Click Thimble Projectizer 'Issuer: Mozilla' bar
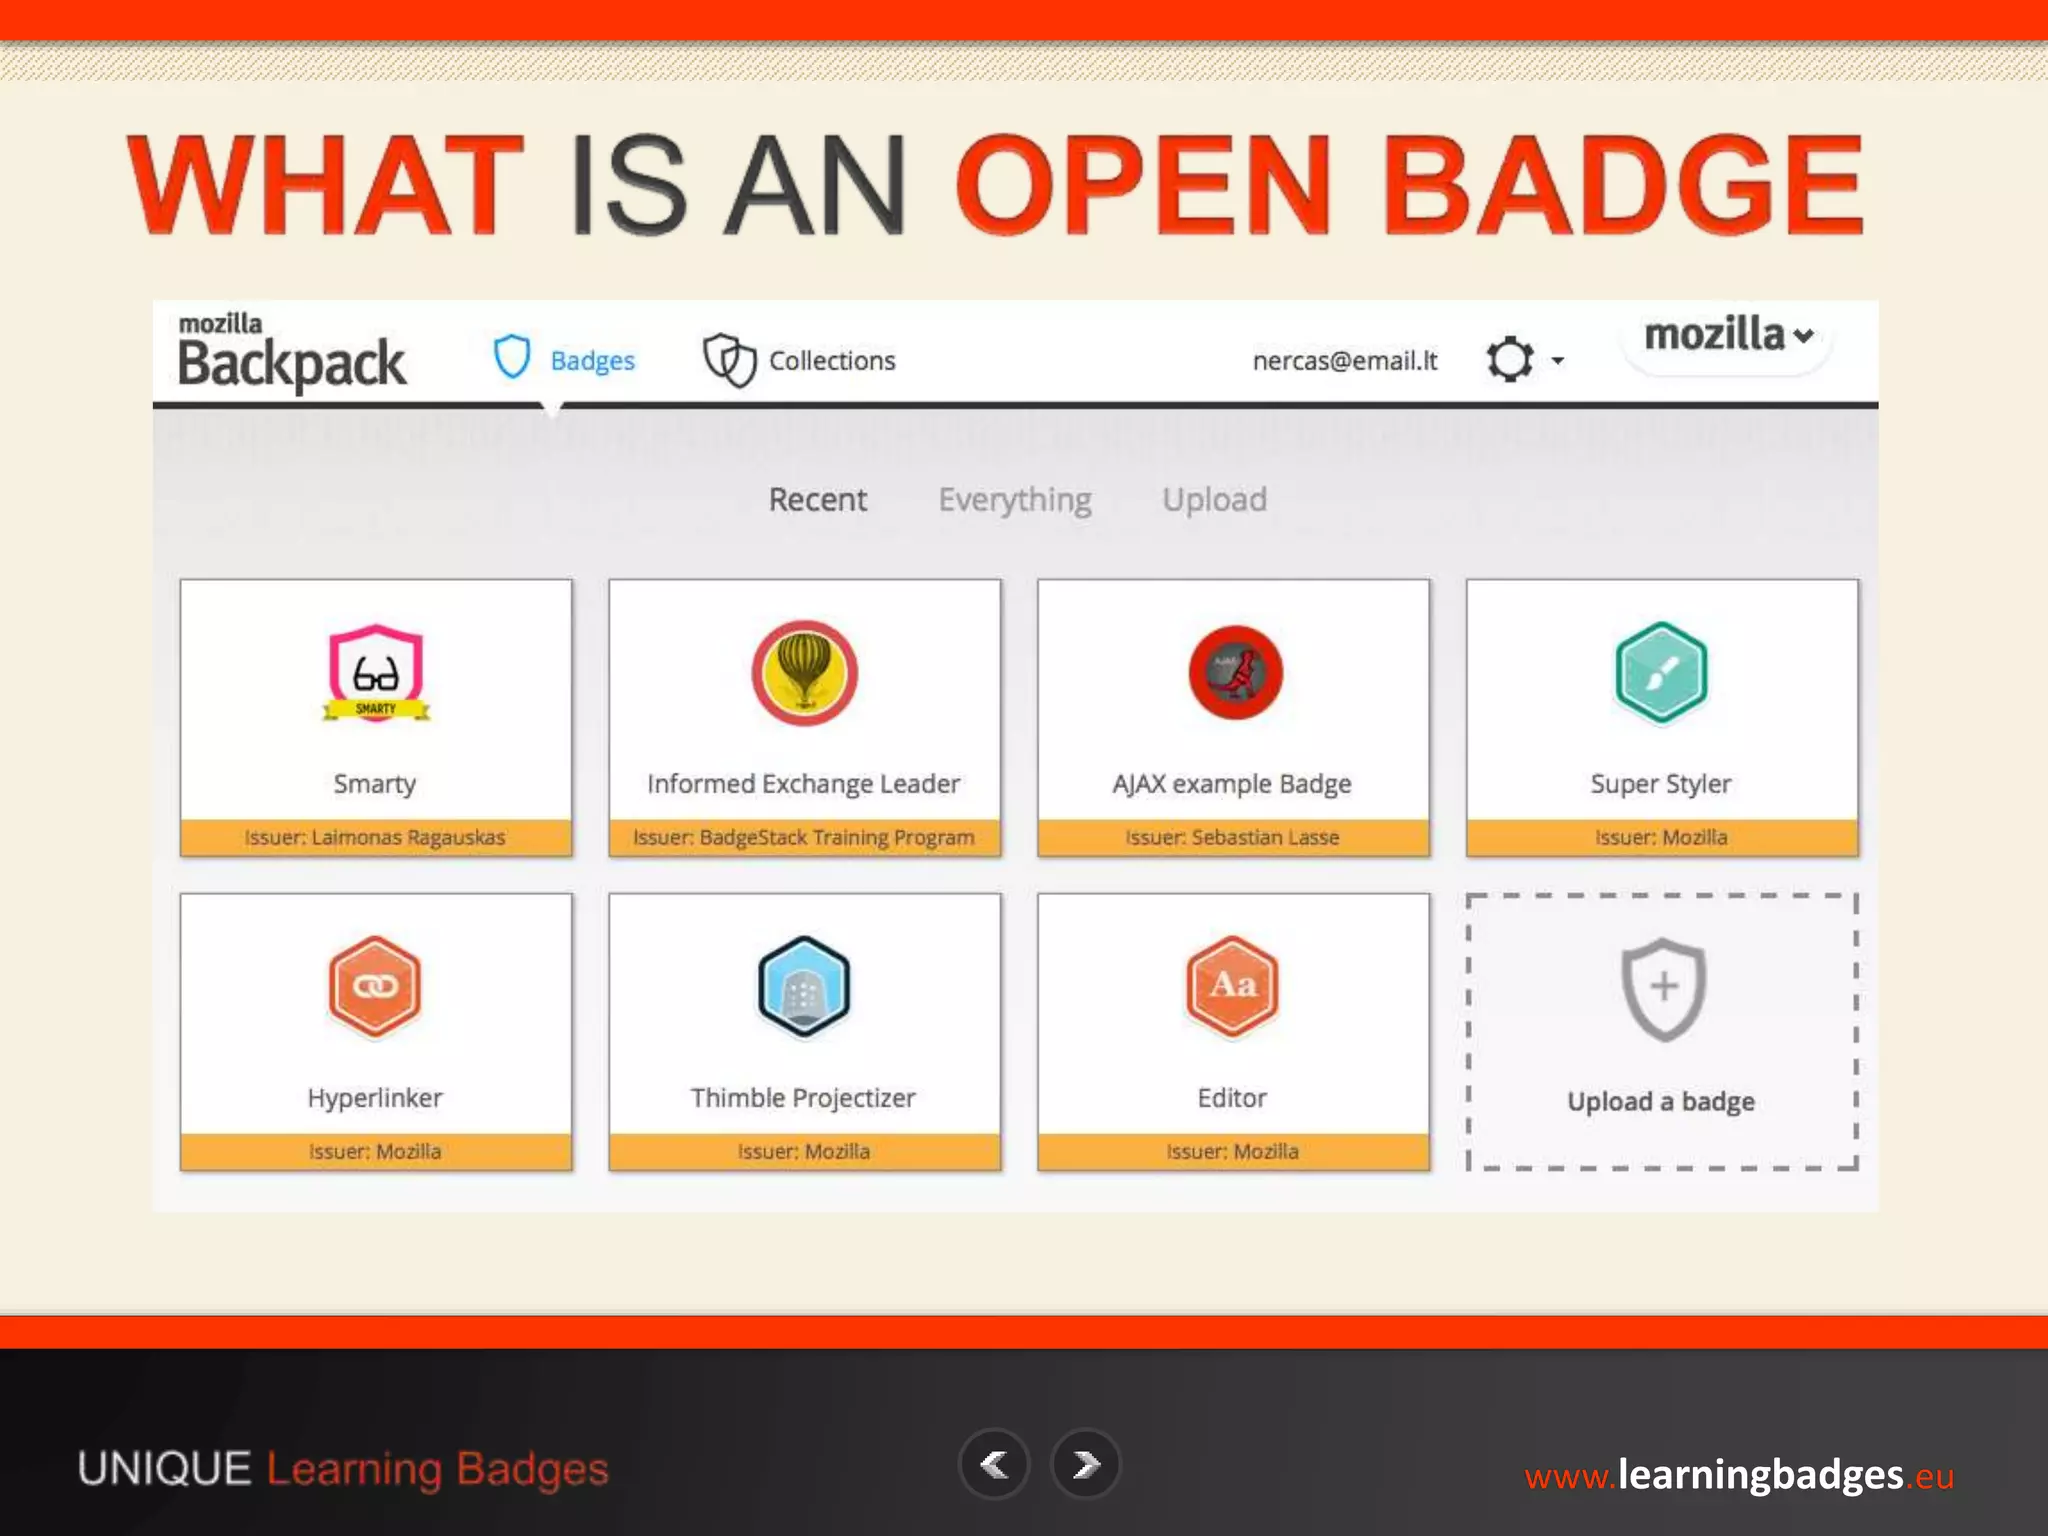The image size is (2048, 1536). (804, 1152)
